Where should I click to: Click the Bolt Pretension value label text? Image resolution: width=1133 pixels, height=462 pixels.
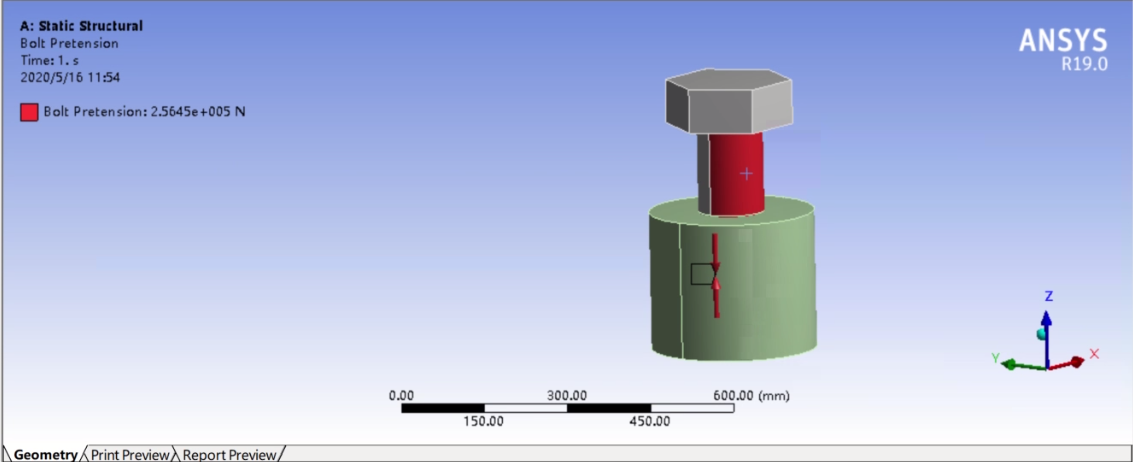pos(145,112)
